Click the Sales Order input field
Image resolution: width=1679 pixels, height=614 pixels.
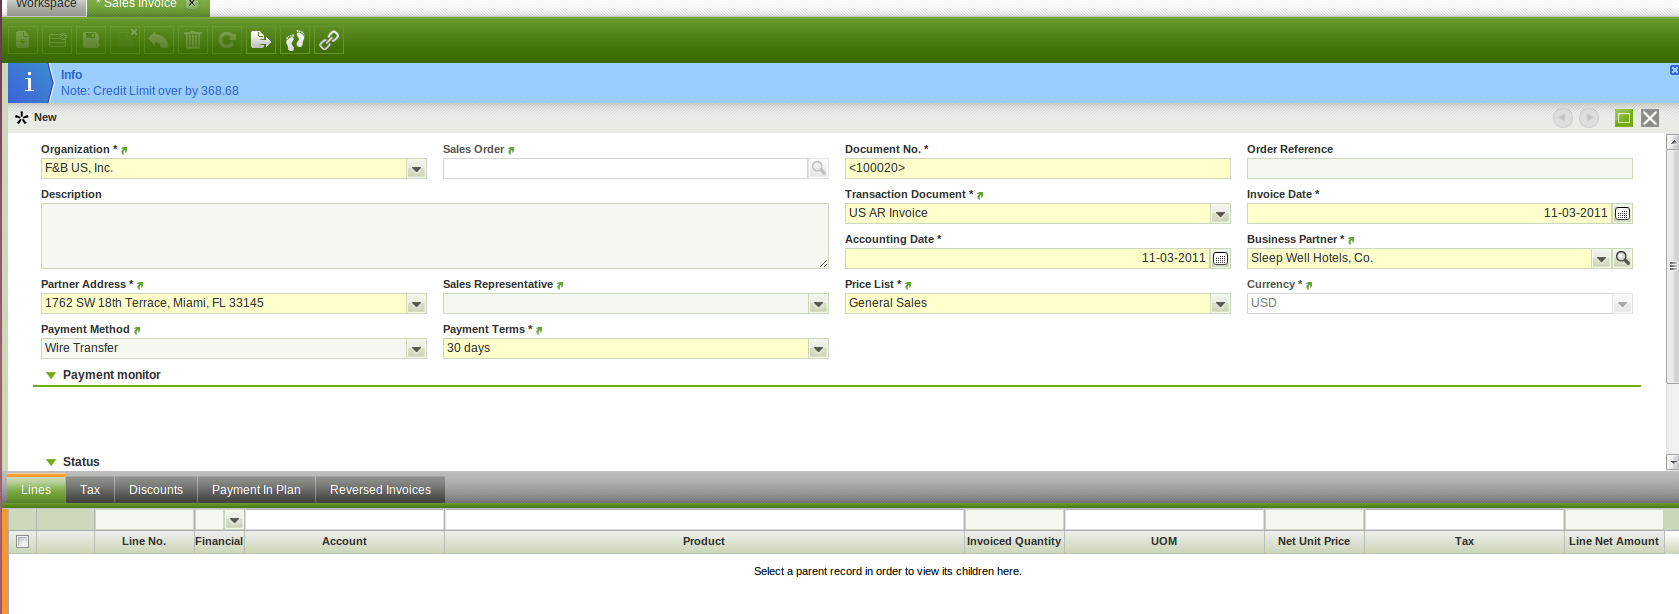click(625, 168)
